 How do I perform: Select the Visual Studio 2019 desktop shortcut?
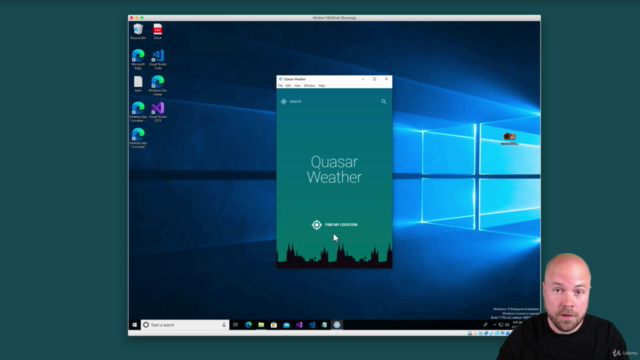158,112
